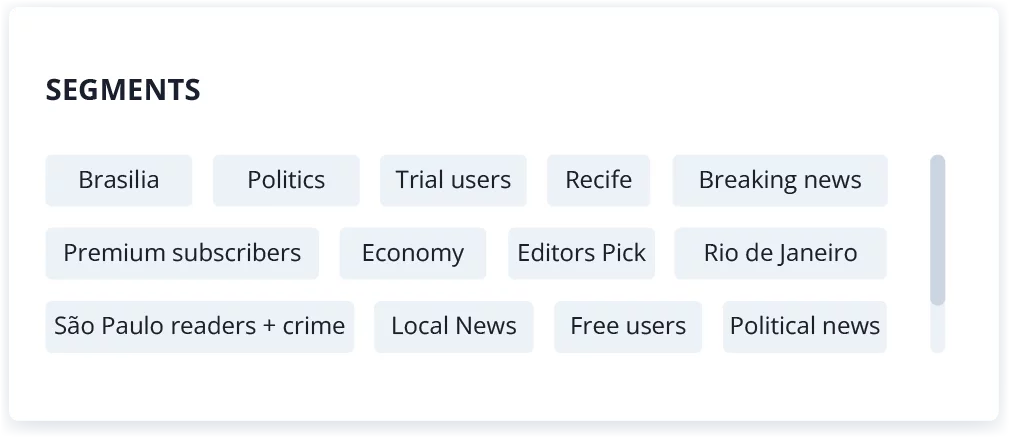Viewport: 1010px width, 437px height.
Task: Choose the Politics segment tag
Action: [286, 180]
